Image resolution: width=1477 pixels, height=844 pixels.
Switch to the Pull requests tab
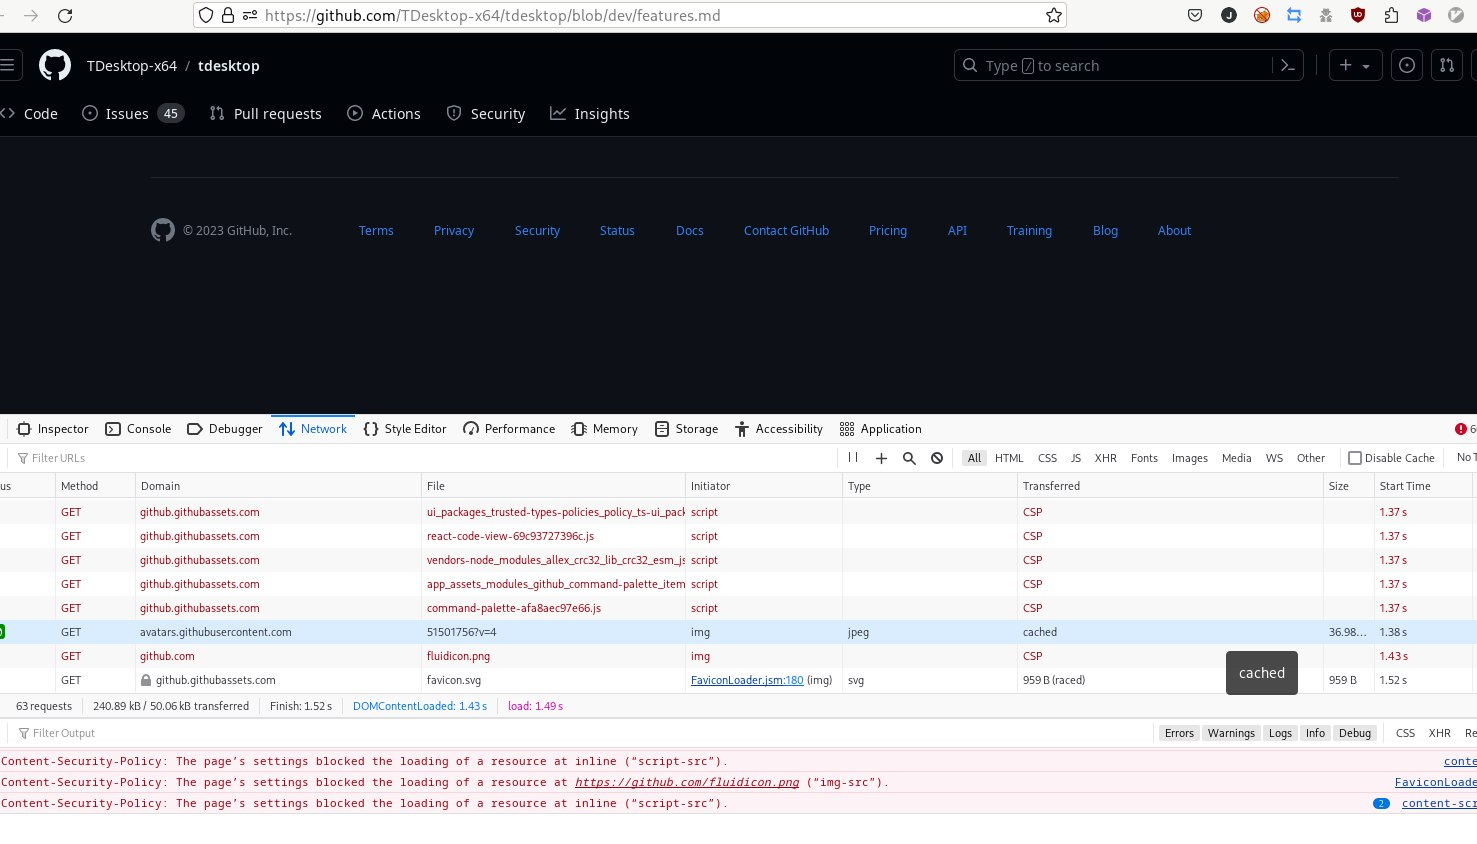point(265,113)
